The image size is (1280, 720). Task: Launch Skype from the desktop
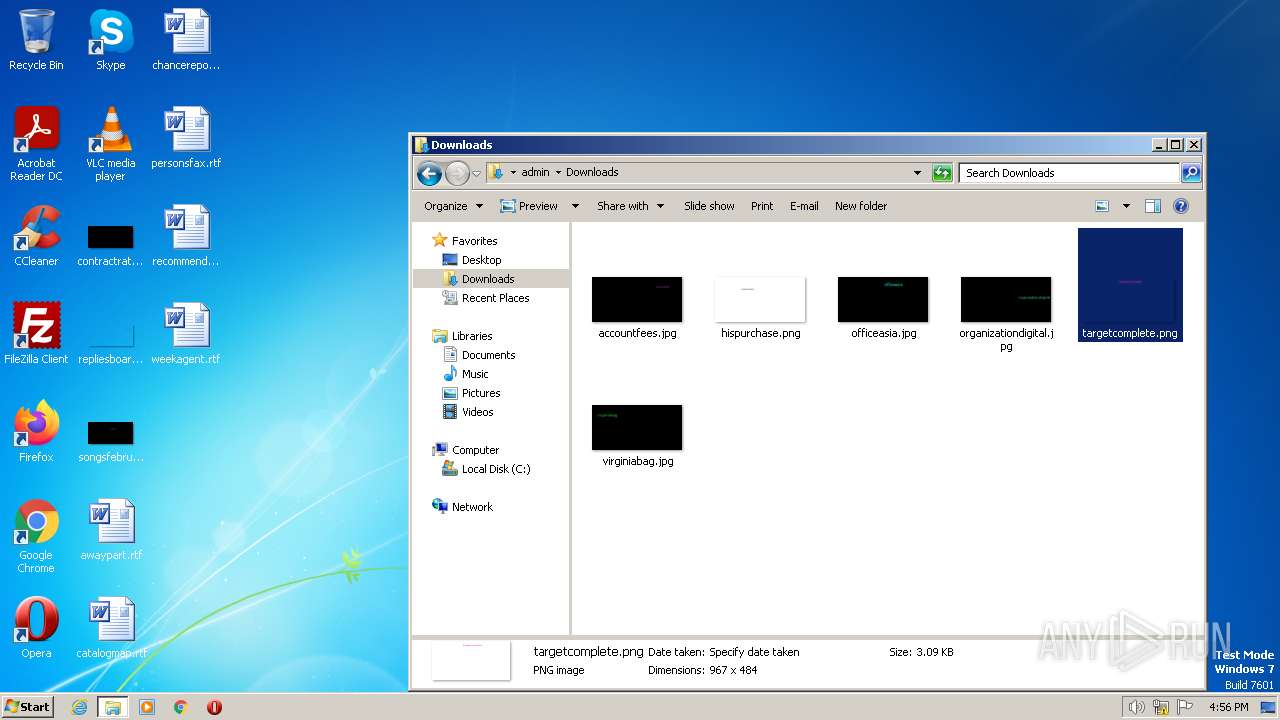[110, 40]
